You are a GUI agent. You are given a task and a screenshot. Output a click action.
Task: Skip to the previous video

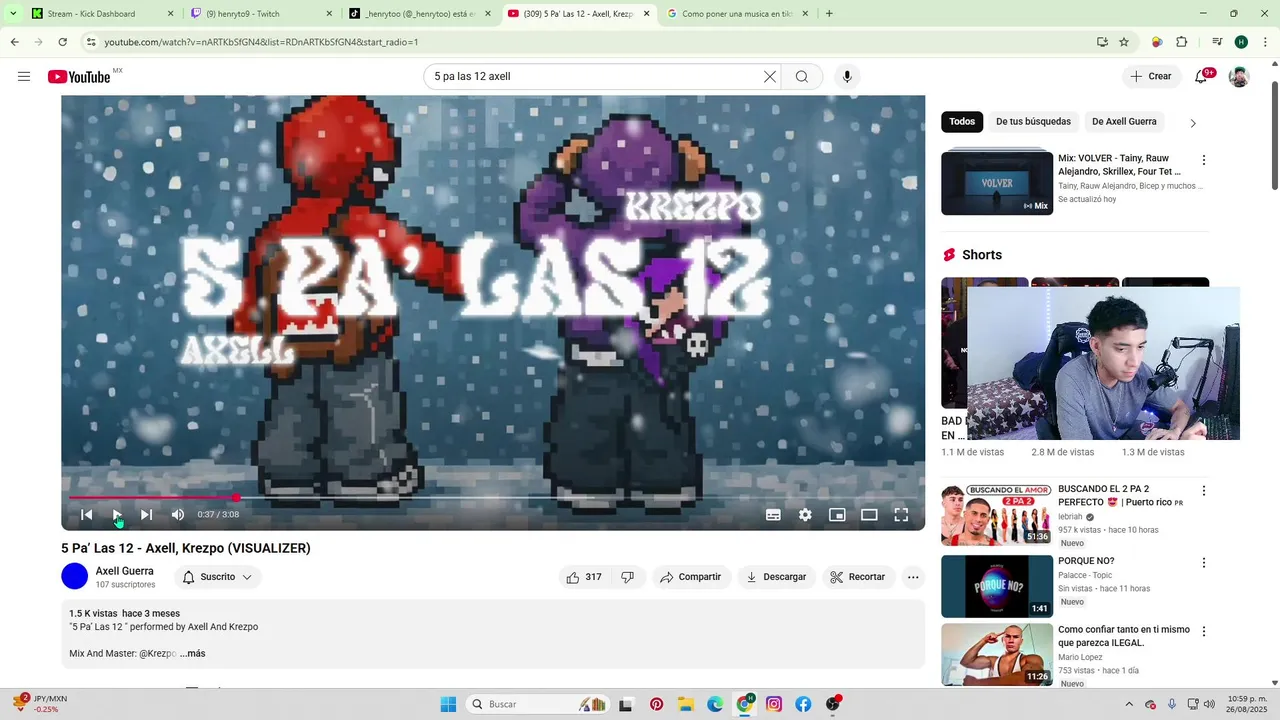pyautogui.click(x=87, y=515)
